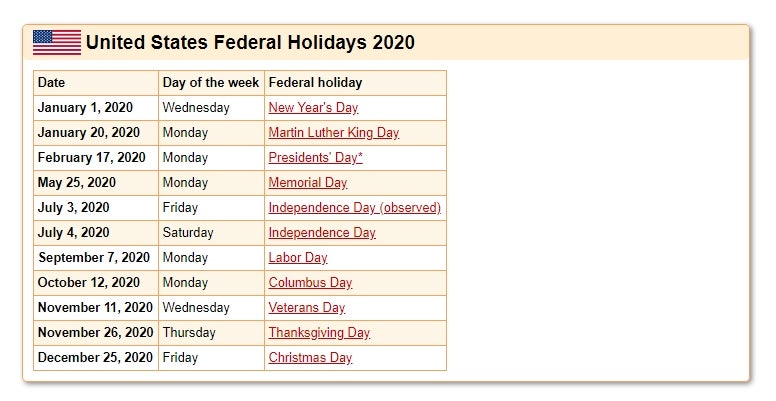This screenshot has height=401, width=776.
Task: Click the United States flag icon
Action: (57, 42)
